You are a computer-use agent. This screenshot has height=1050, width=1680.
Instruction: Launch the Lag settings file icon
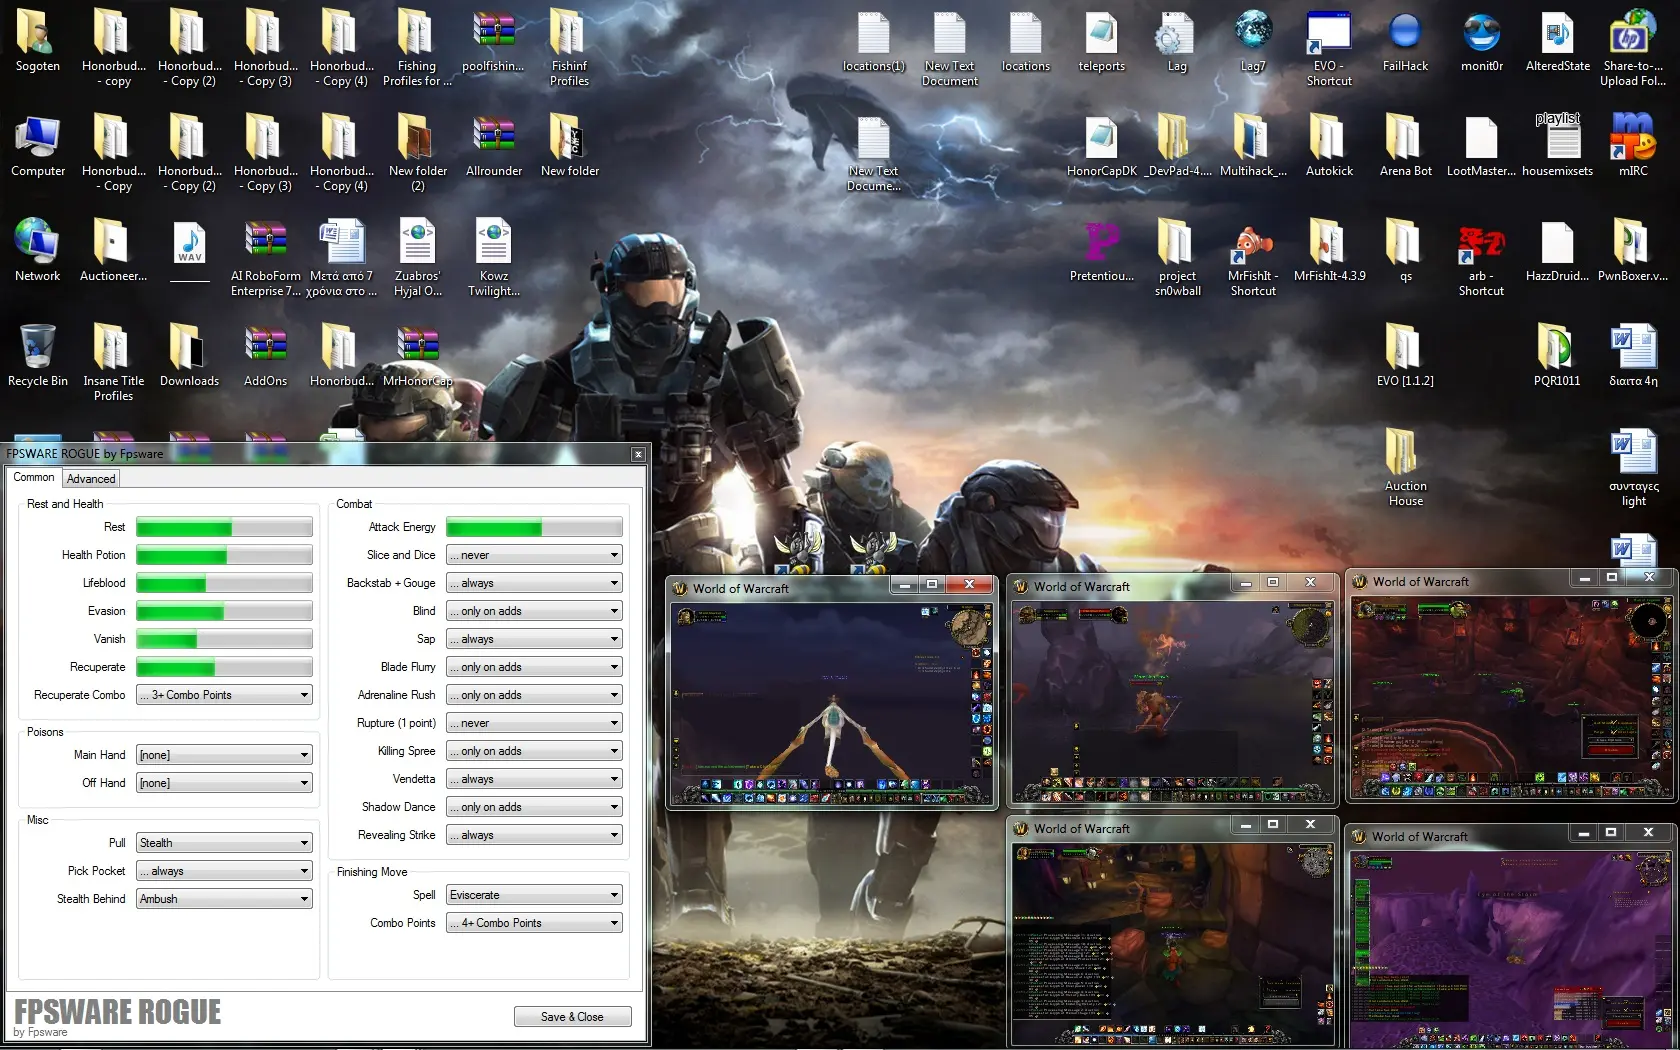point(1177,42)
